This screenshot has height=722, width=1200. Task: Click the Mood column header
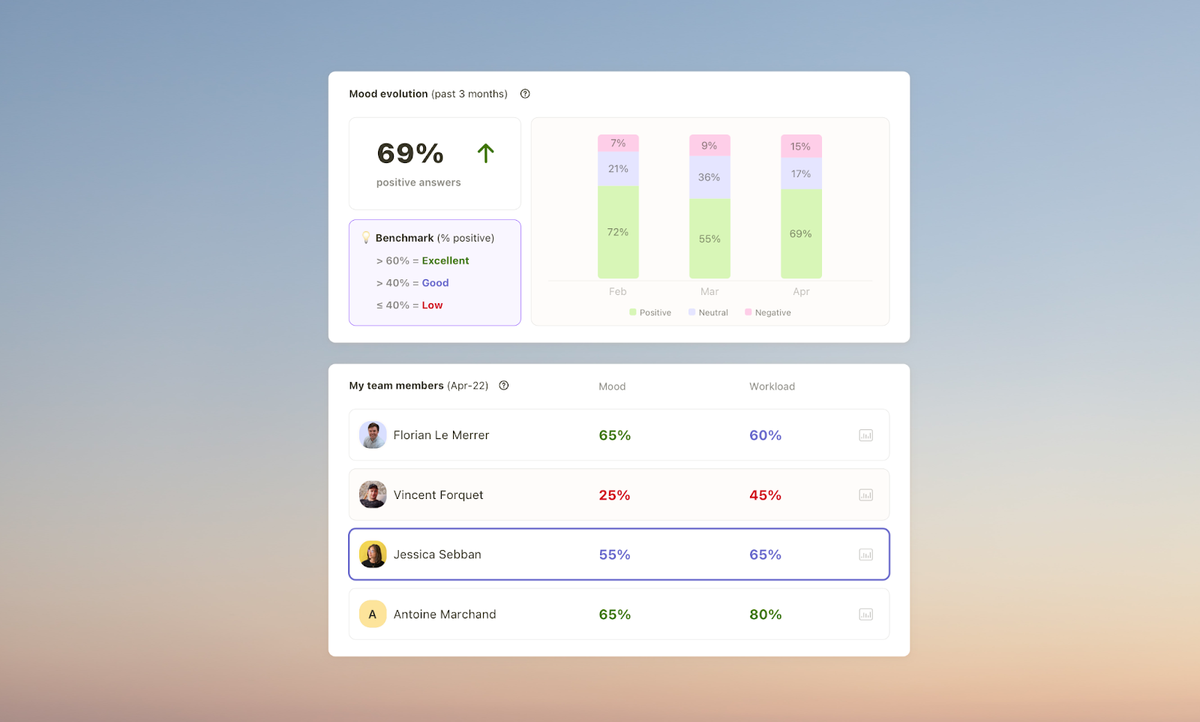coord(612,386)
